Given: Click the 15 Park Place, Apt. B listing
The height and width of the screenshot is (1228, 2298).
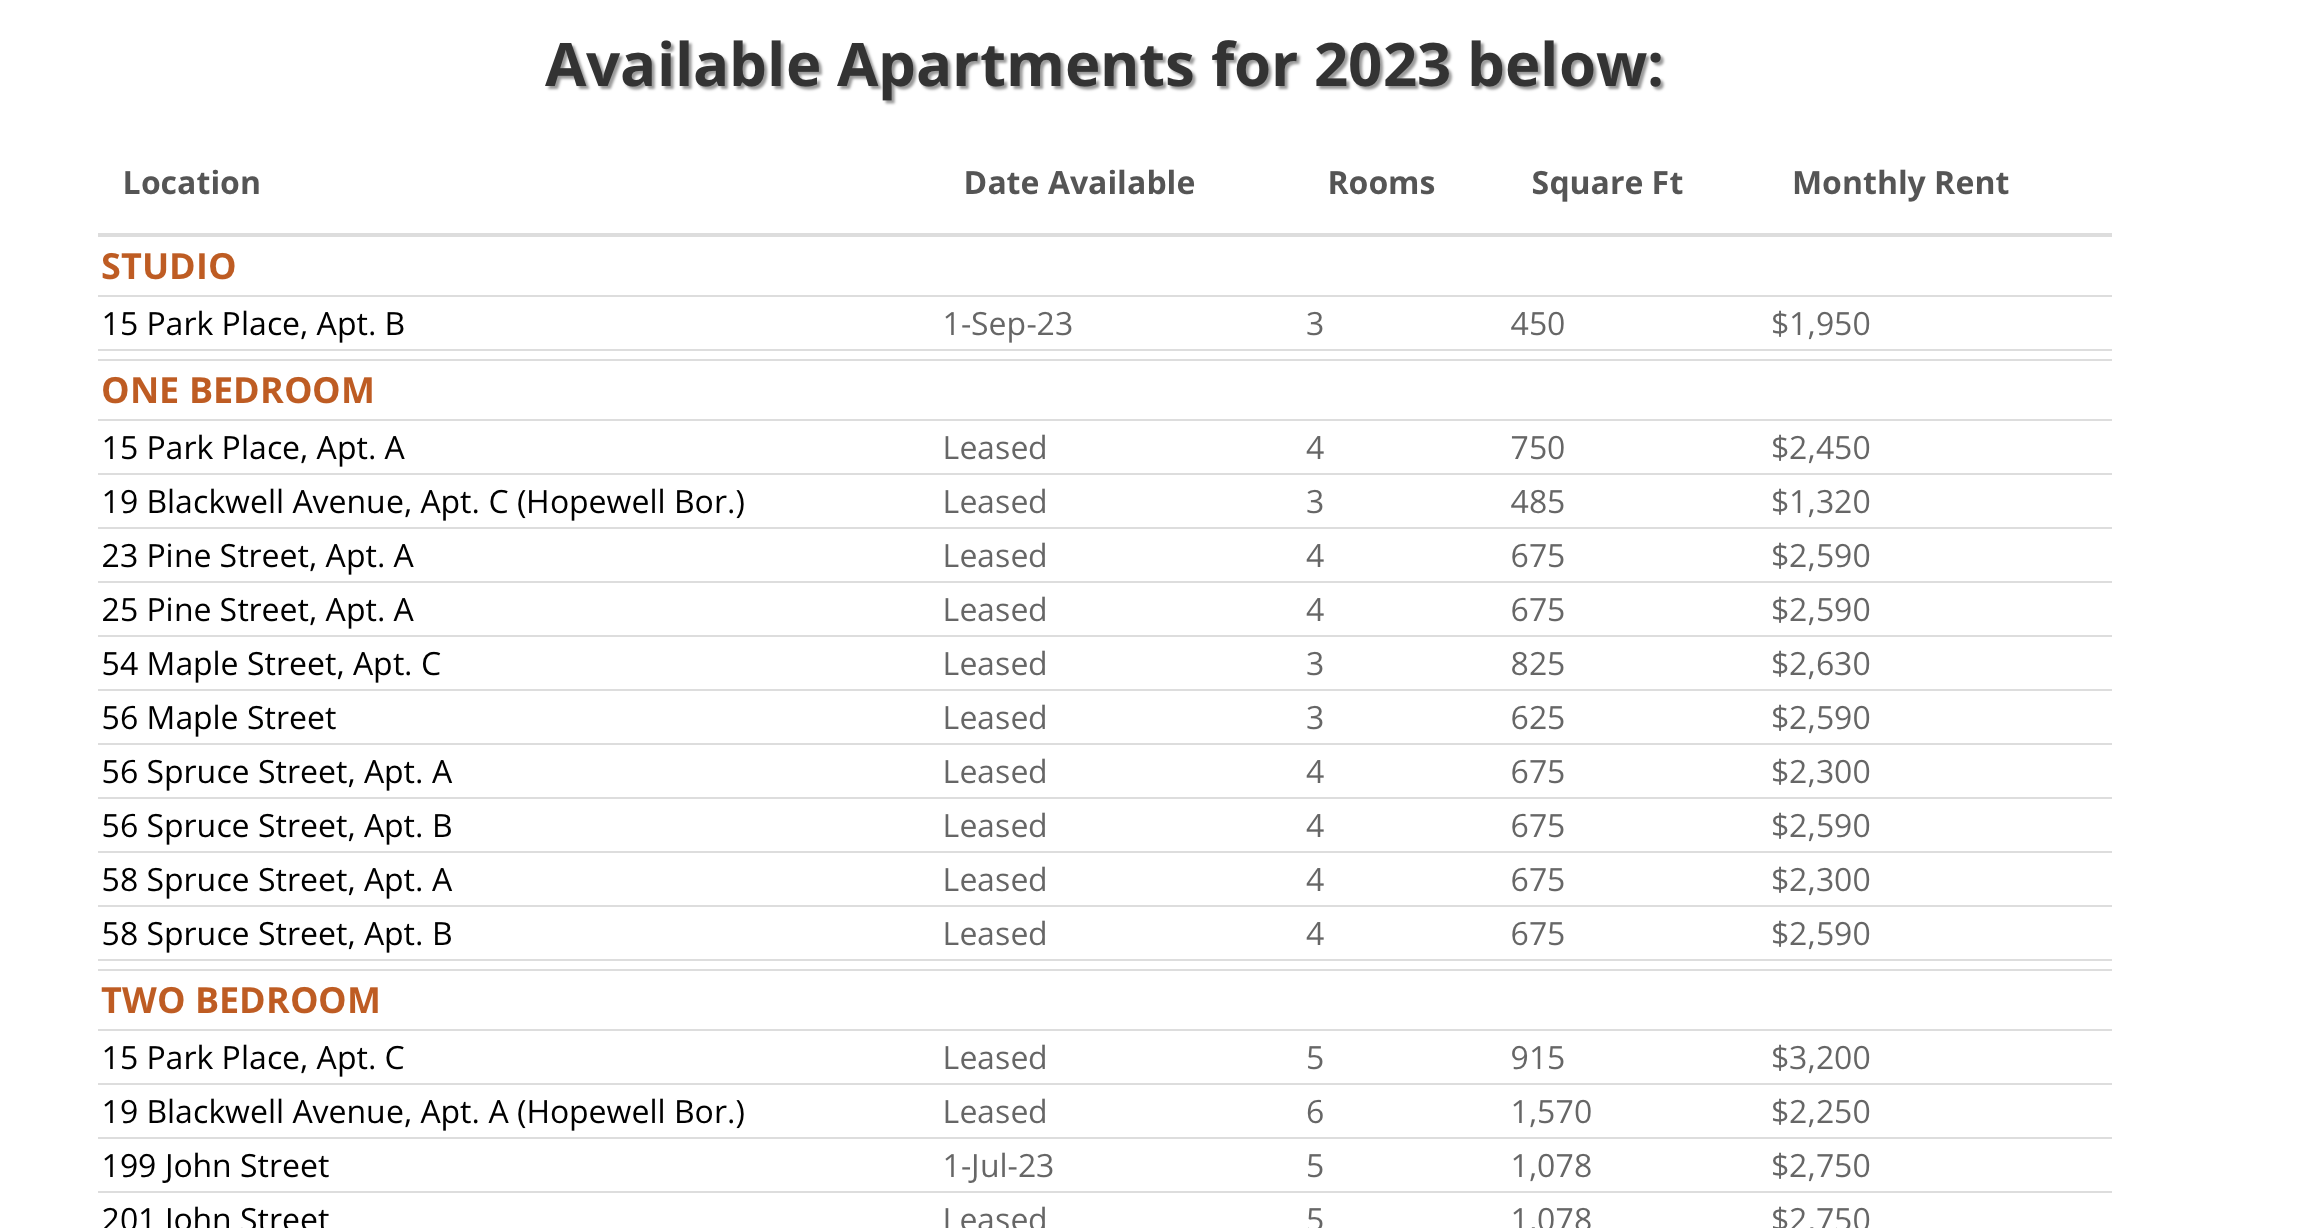Looking at the screenshot, I should (253, 324).
